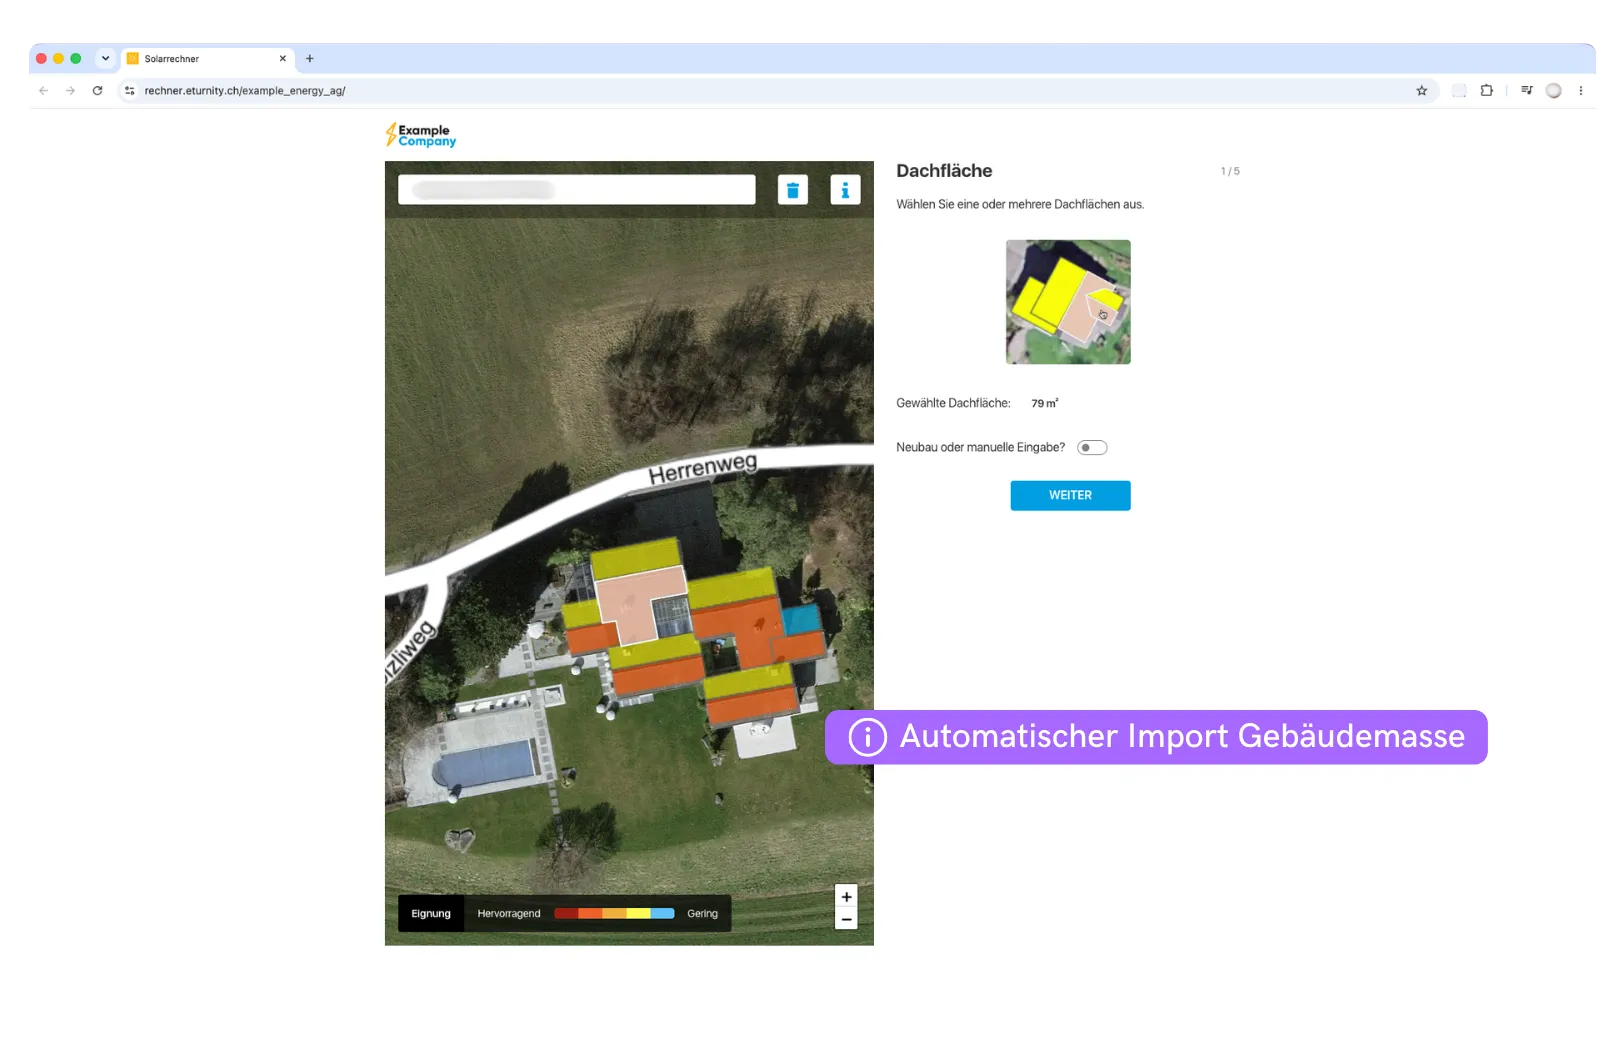1623x1060 pixels.
Task: Click the Gering legend label
Action: click(702, 914)
